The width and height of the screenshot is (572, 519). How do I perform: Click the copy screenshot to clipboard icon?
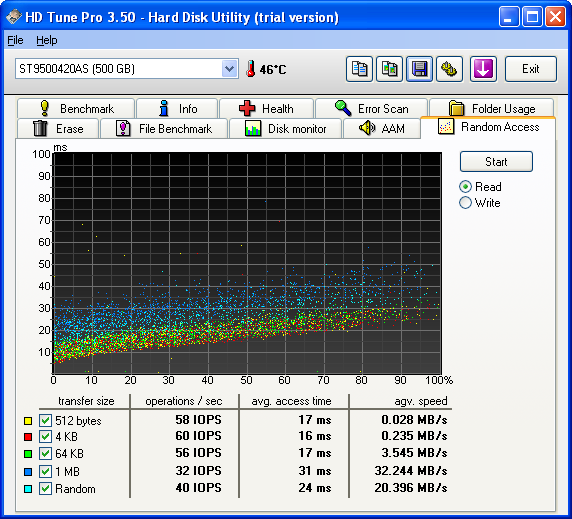(389, 69)
